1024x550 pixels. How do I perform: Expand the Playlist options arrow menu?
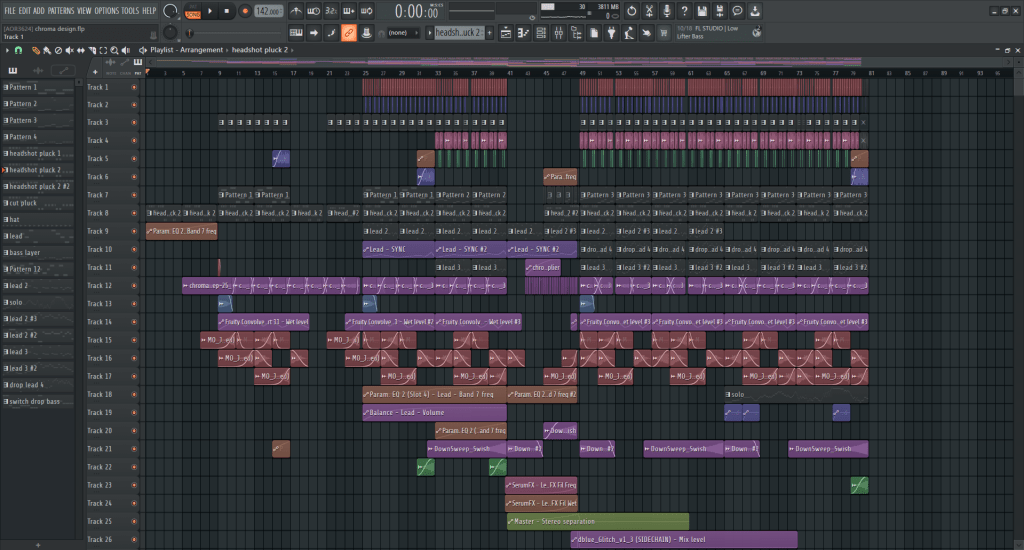click(x=8, y=49)
